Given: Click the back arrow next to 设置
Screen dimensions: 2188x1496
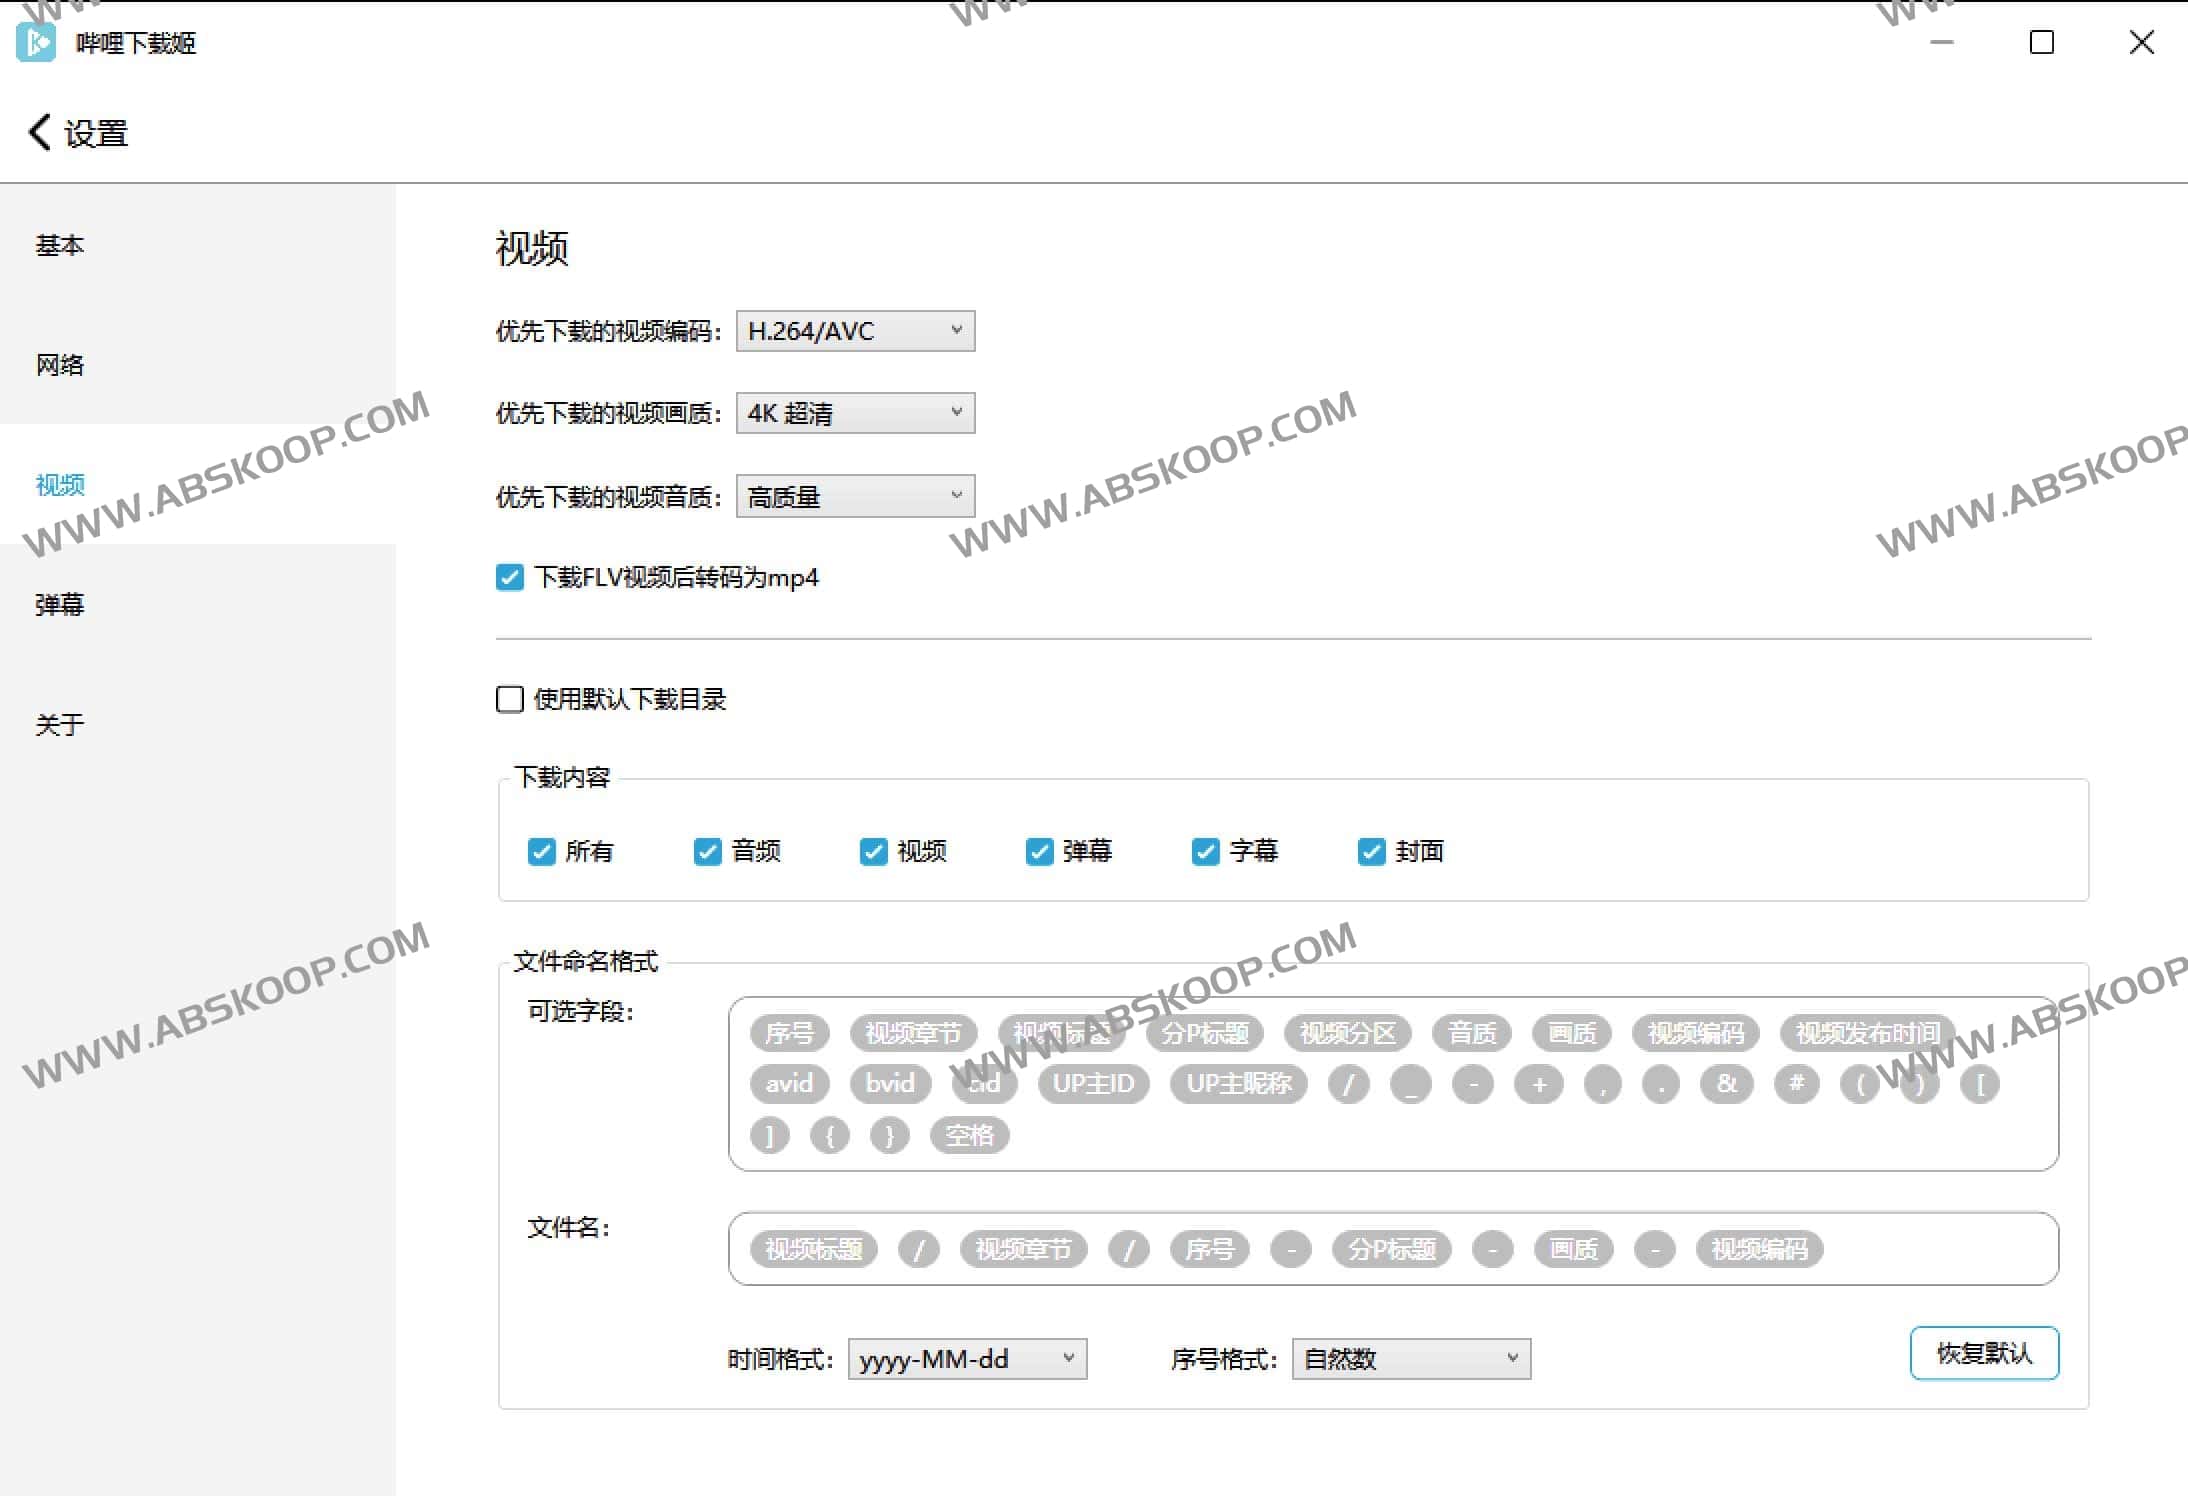Looking at the screenshot, I should [x=40, y=132].
